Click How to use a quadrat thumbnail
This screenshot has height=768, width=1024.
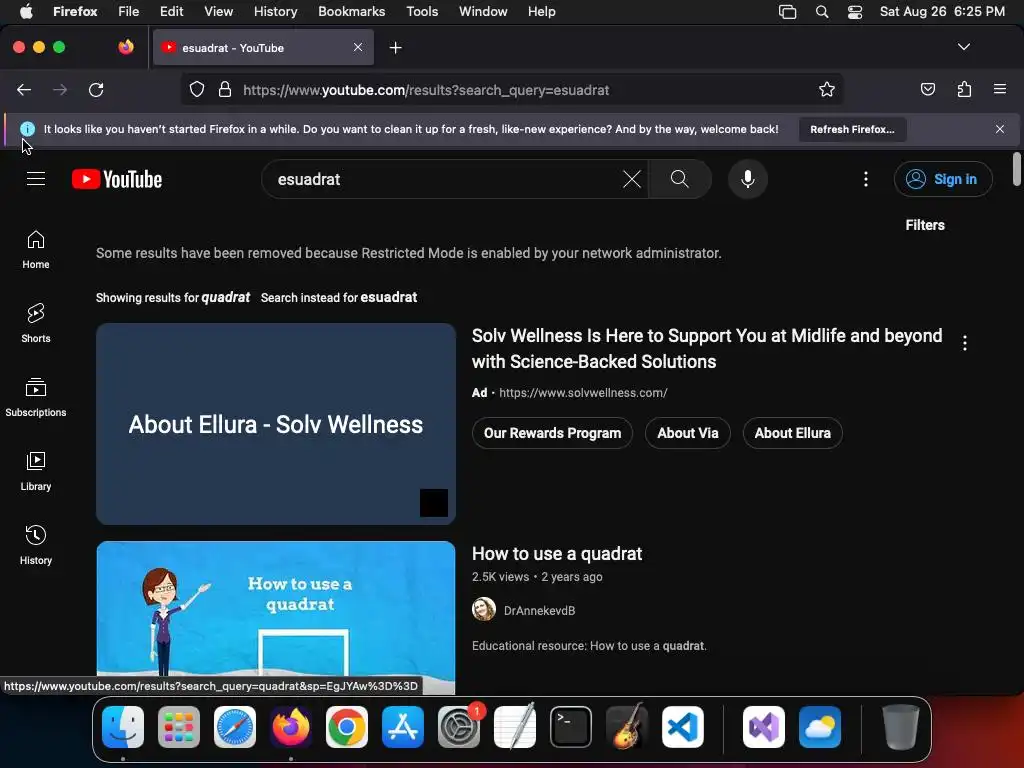pos(276,617)
